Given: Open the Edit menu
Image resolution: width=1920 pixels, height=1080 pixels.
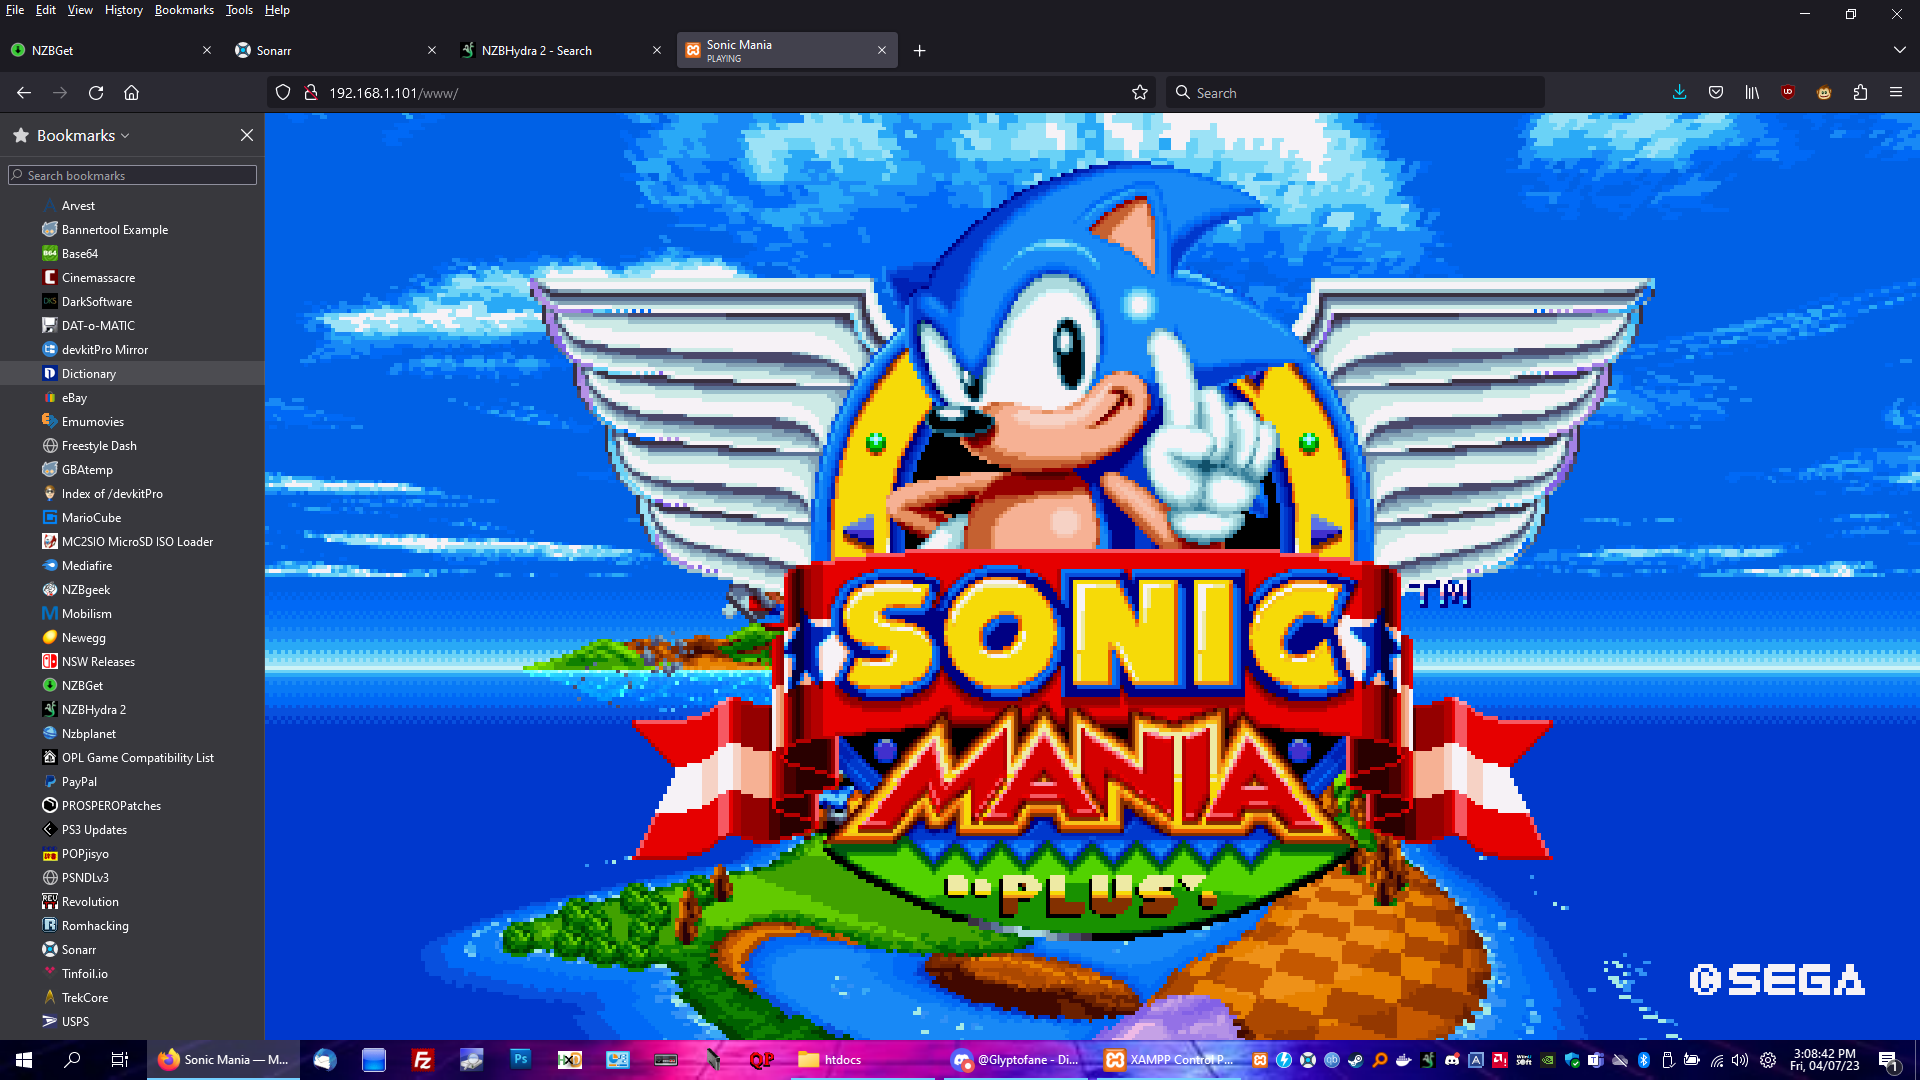Looking at the screenshot, I should click(x=46, y=10).
